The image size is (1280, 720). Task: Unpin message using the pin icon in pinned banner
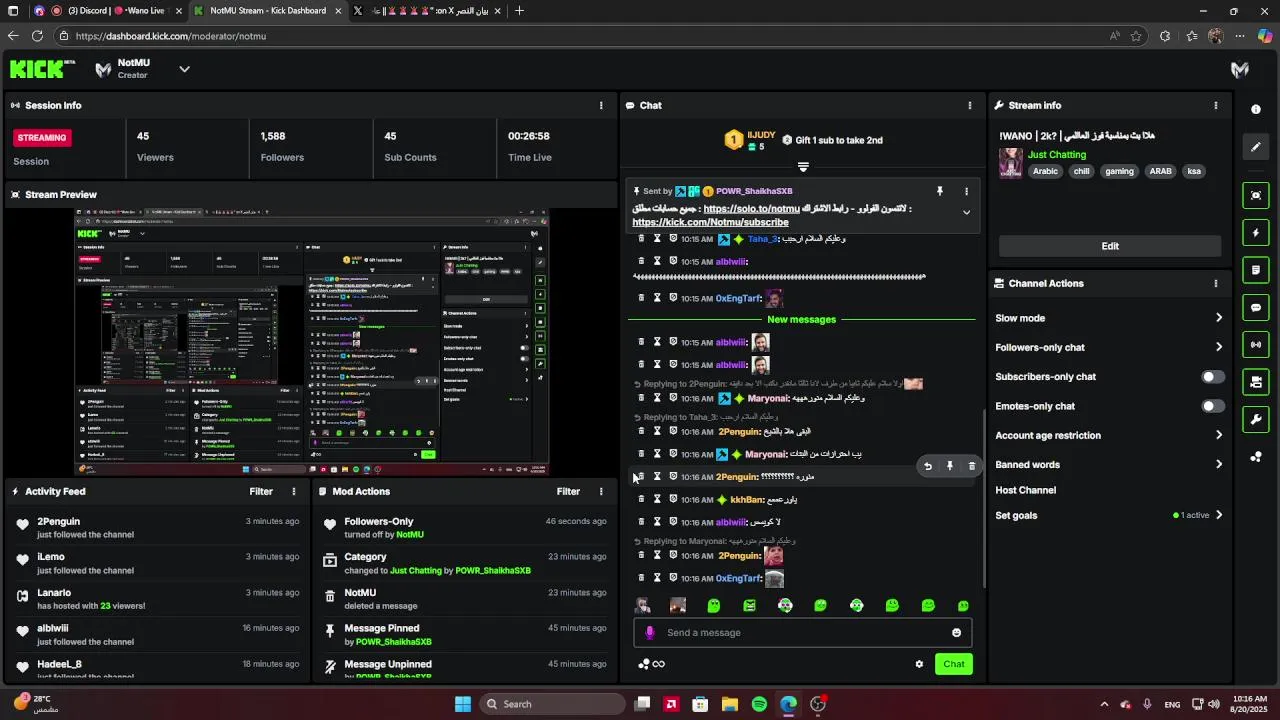coord(939,191)
